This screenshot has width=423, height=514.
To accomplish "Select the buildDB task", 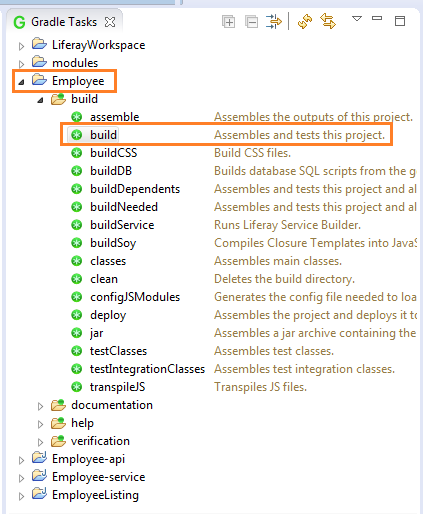I will tap(111, 171).
